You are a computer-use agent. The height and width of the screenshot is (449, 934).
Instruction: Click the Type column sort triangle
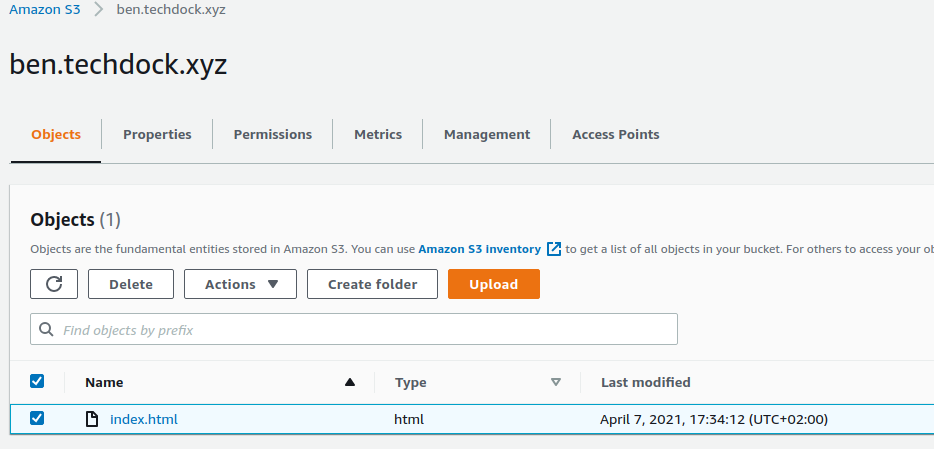[556, 382]
